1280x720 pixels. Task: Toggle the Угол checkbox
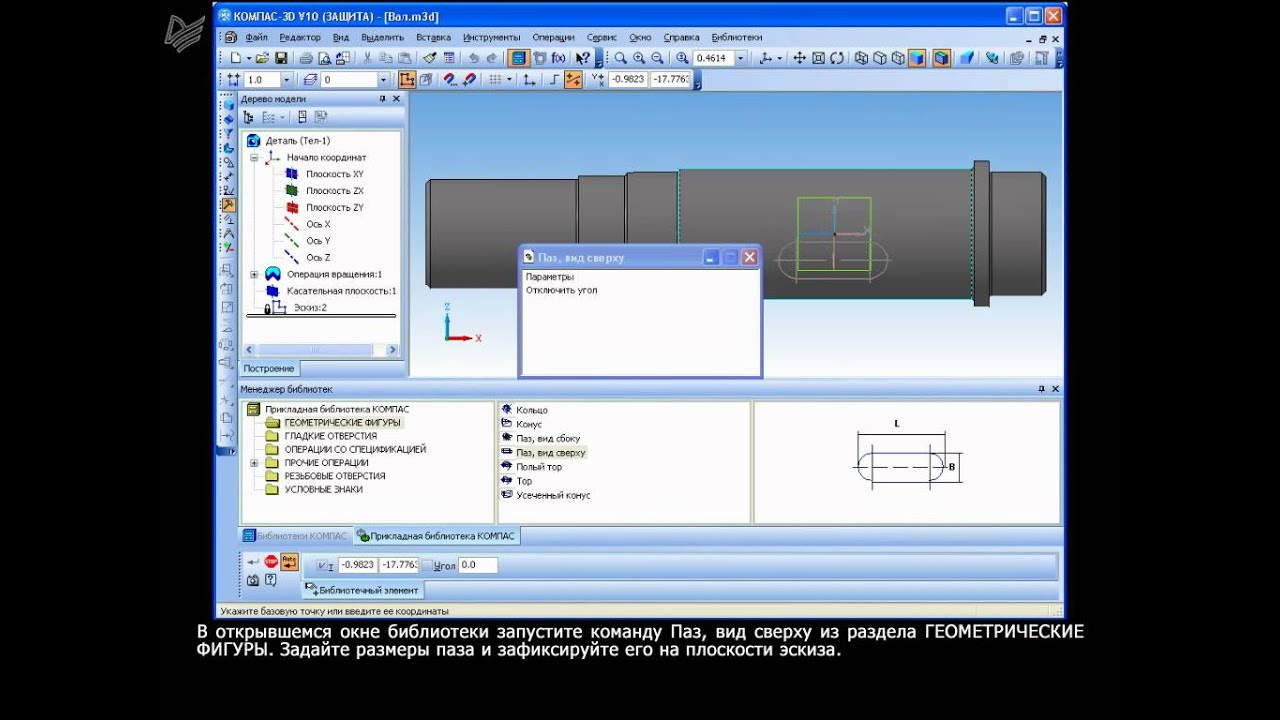click(427, 566)
